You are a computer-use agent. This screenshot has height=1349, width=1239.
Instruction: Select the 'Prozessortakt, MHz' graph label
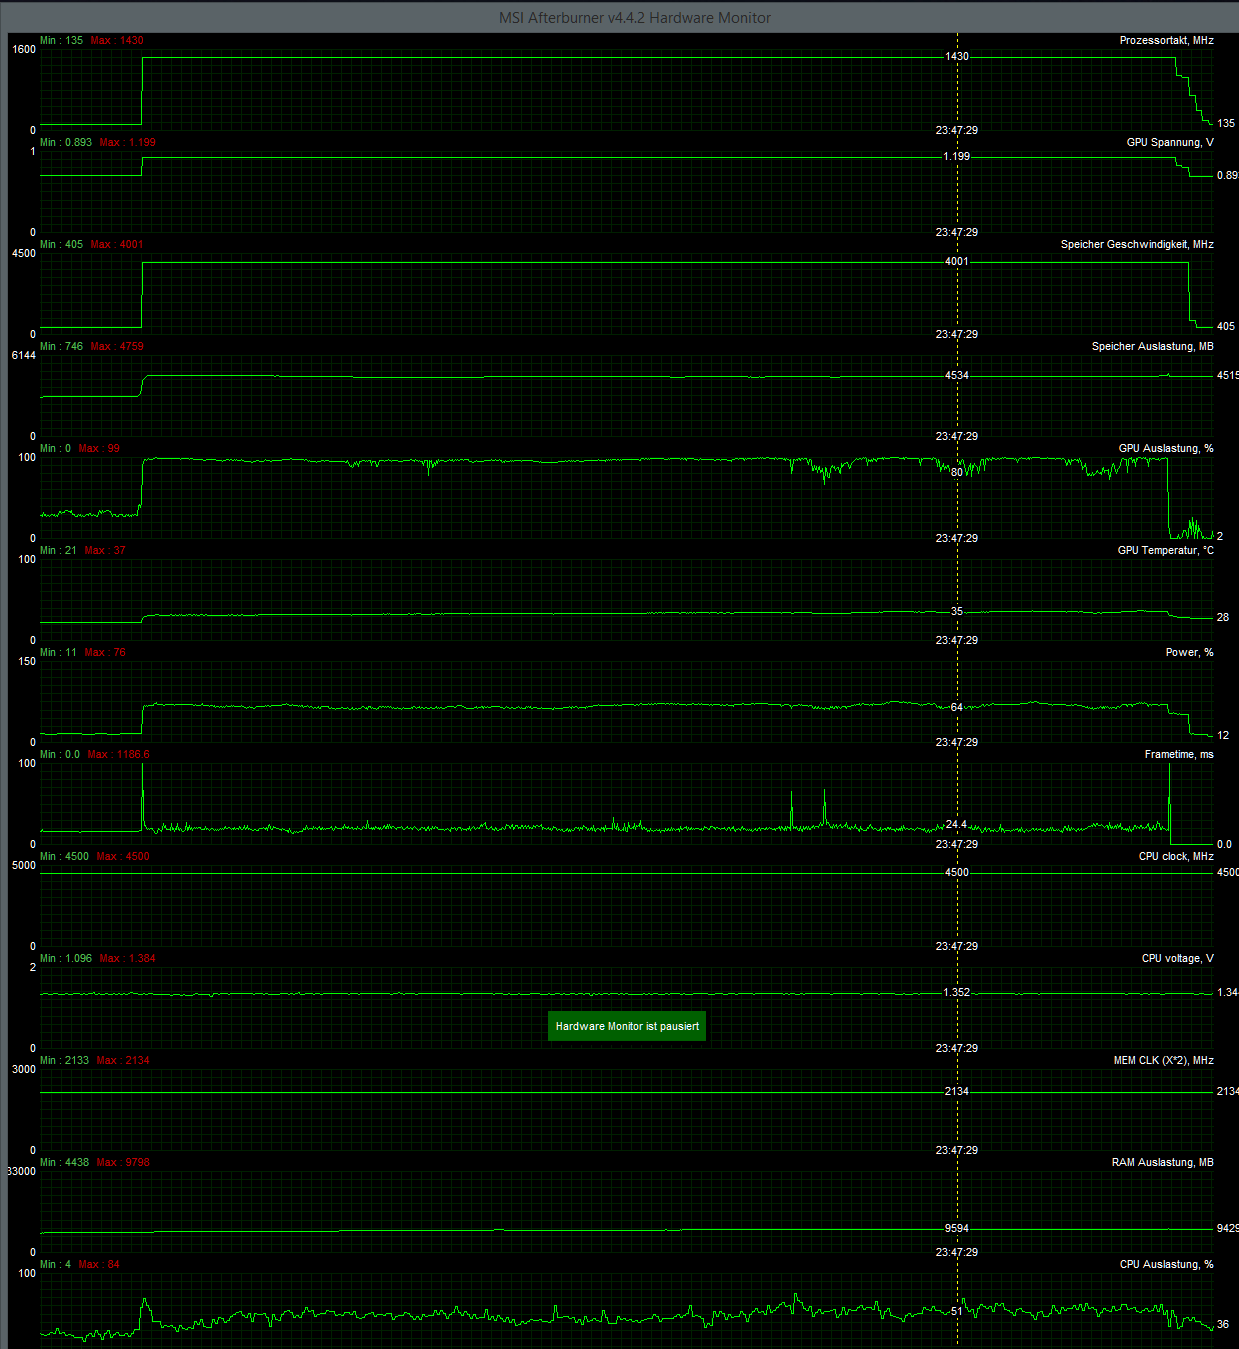click(1166, 41)
